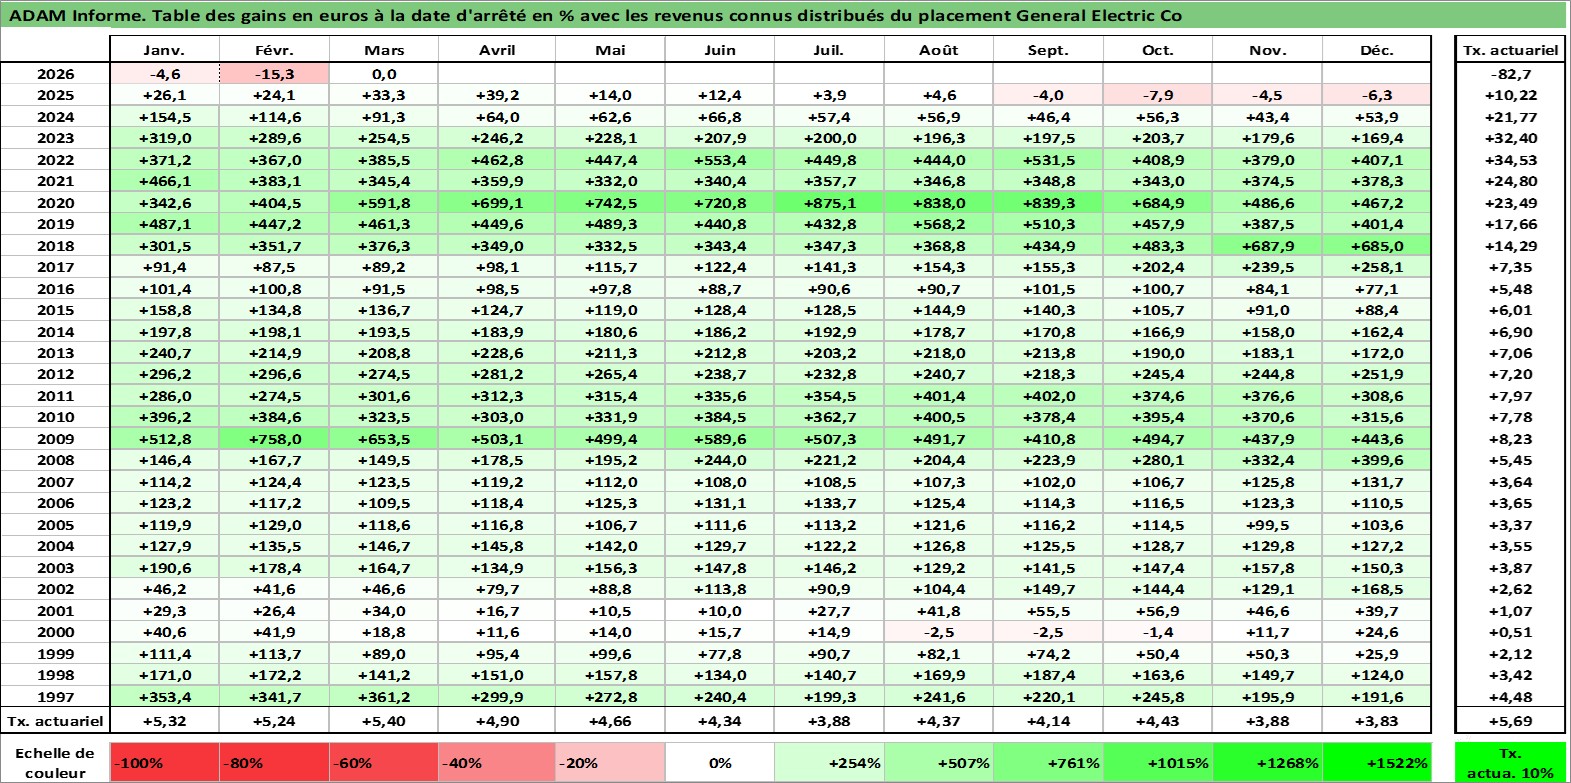Click the August 2019 cell showing +568,2
Image resolution: width=1571 pixels, height=783 pixels.
coord(938,224)
